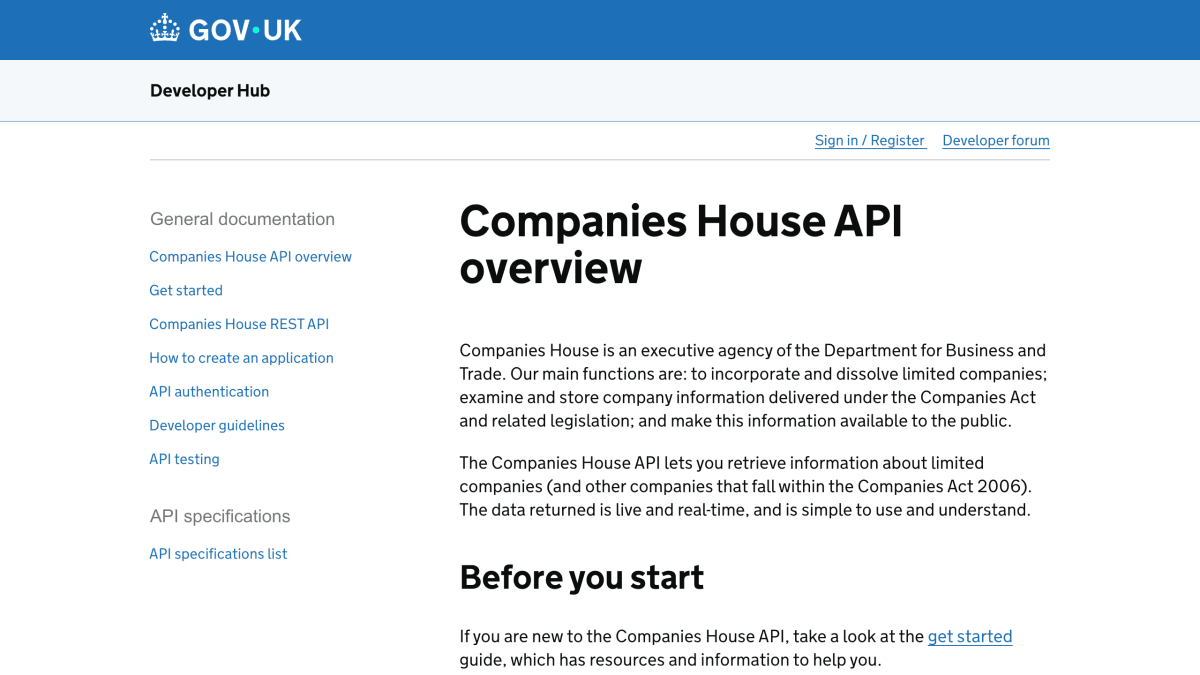Open the API testing link
This screenshot has width=1200, height=675.
click(x=184, y=459)
